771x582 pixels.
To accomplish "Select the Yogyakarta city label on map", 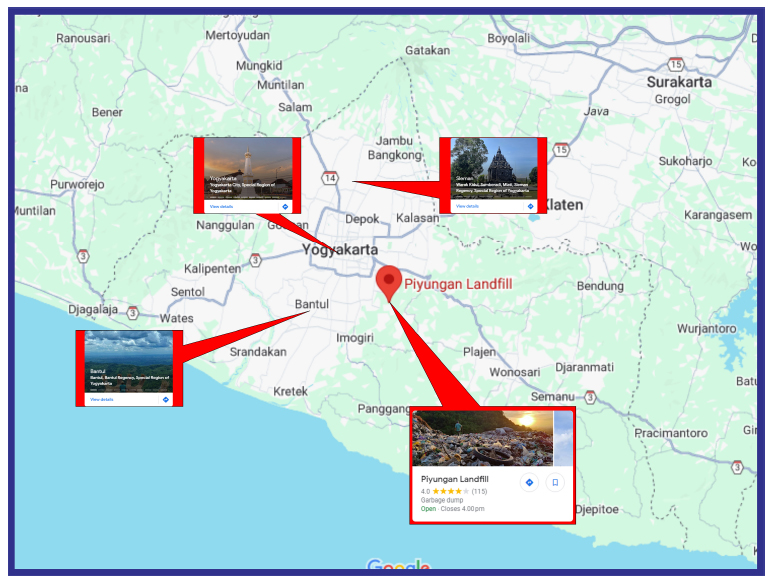I will [340, 250].
